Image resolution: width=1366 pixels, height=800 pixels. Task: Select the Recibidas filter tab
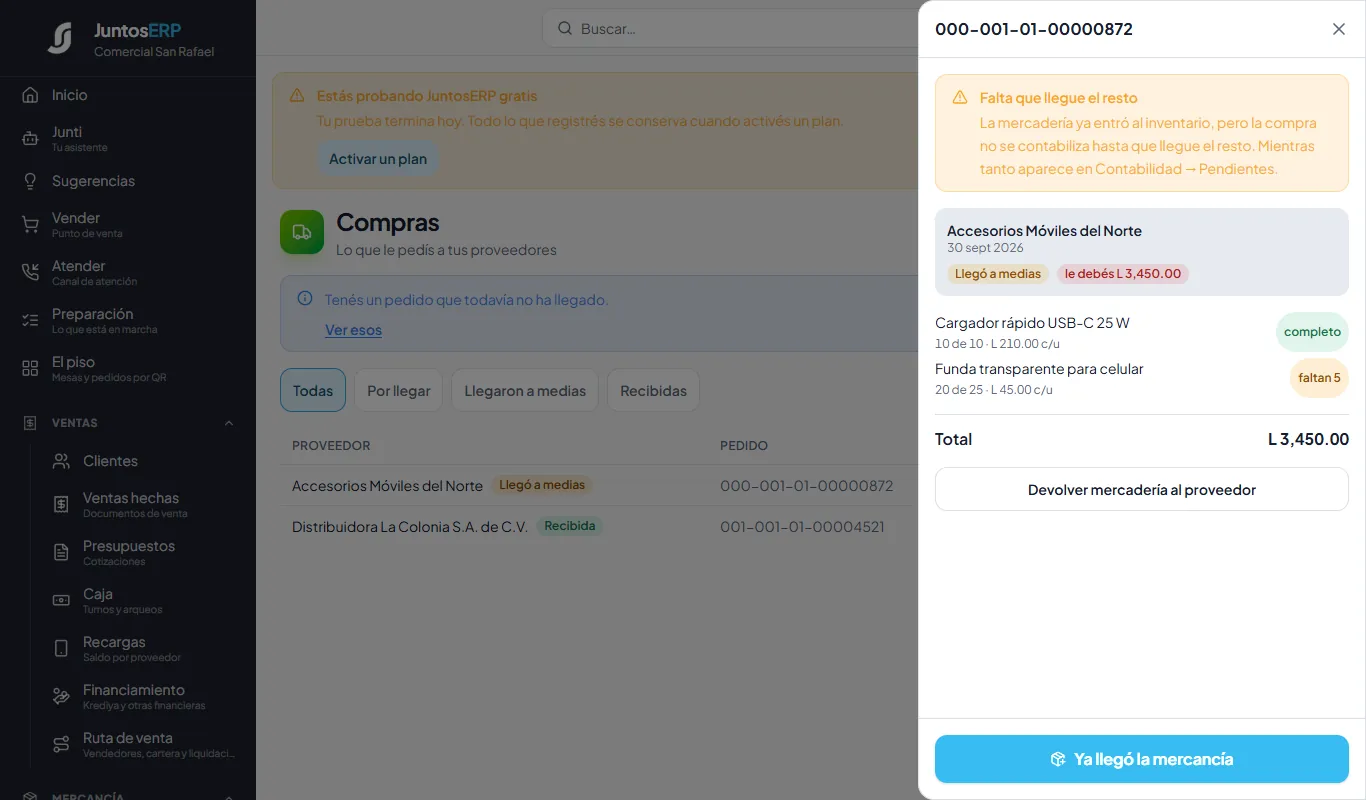[653, 390]
